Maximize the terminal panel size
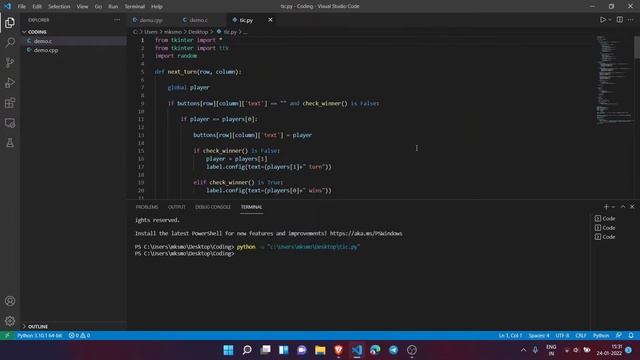 623,207
